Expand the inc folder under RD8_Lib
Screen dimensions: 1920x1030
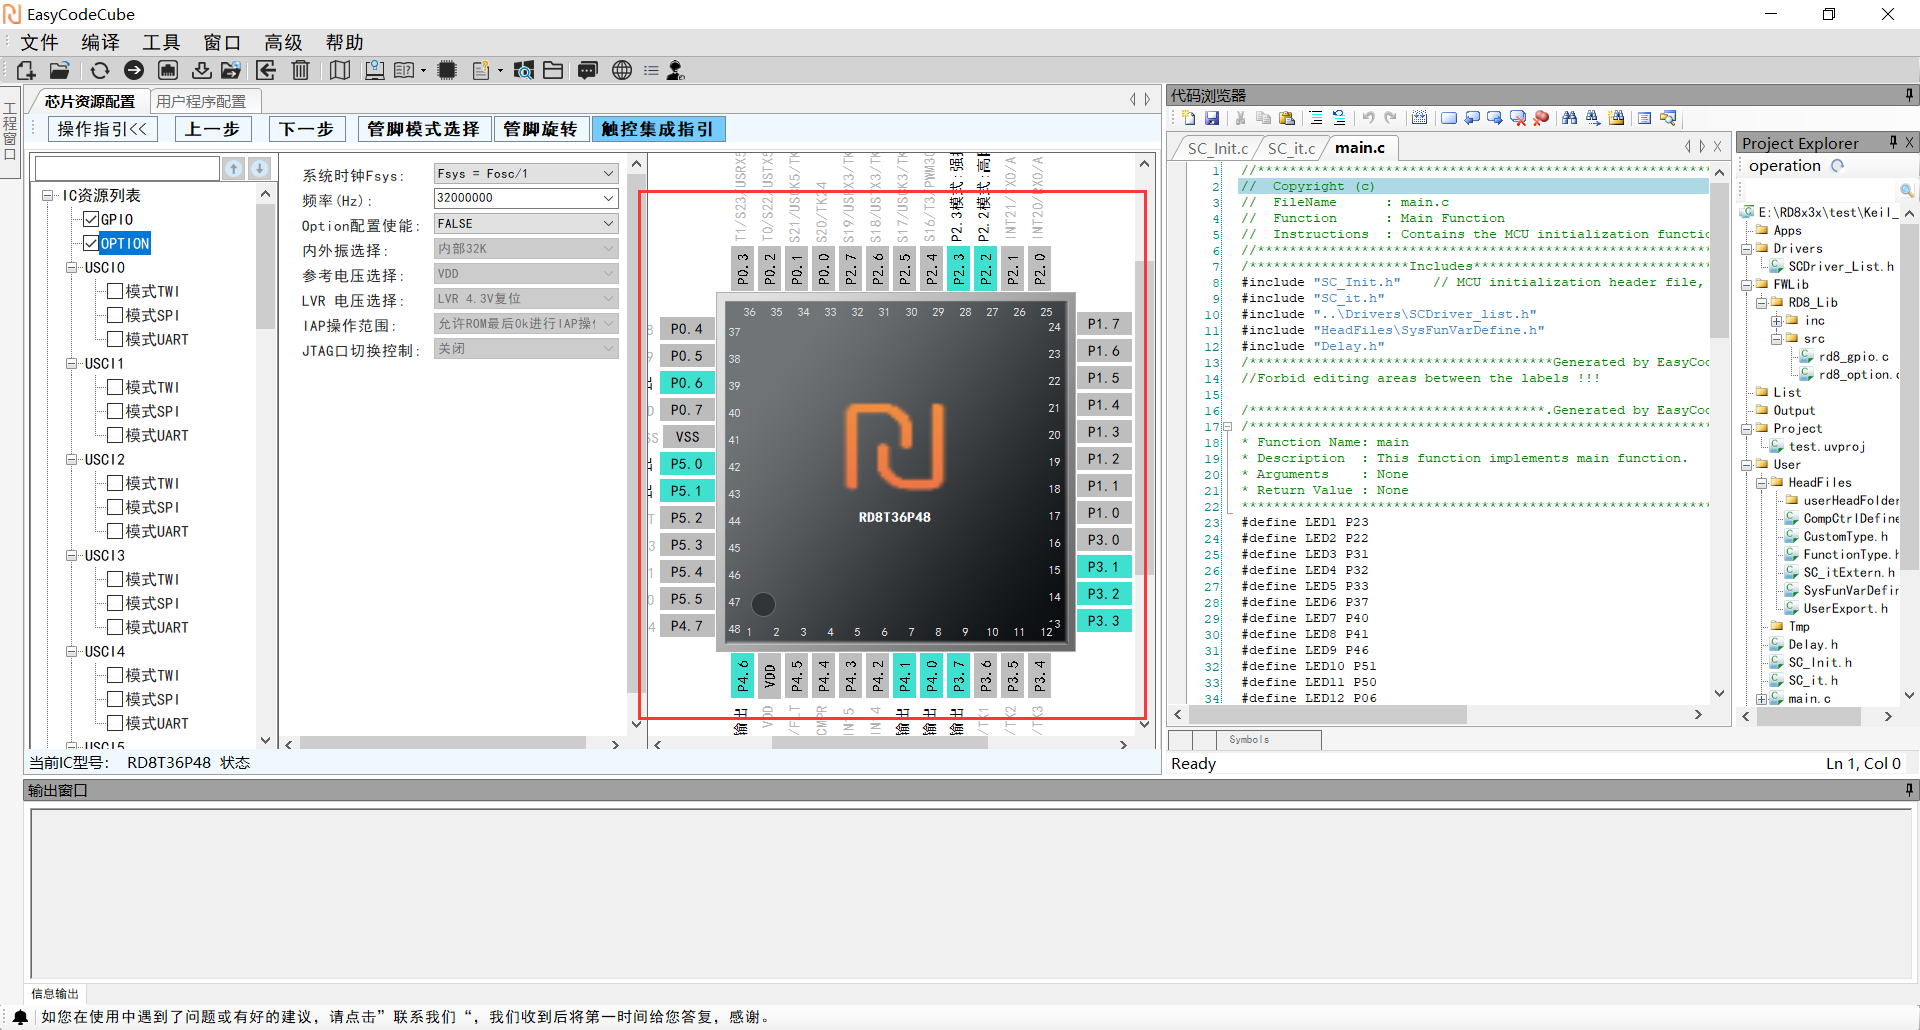point(1777,320)
